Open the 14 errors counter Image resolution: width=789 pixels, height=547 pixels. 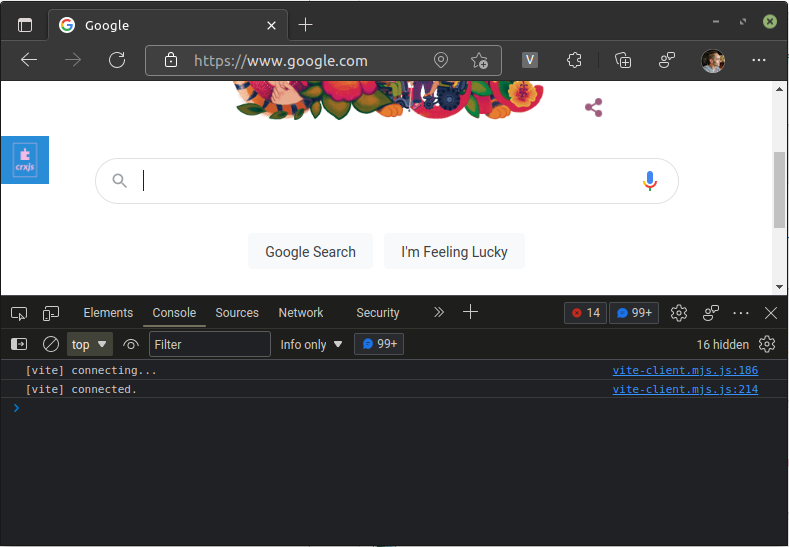586,313
